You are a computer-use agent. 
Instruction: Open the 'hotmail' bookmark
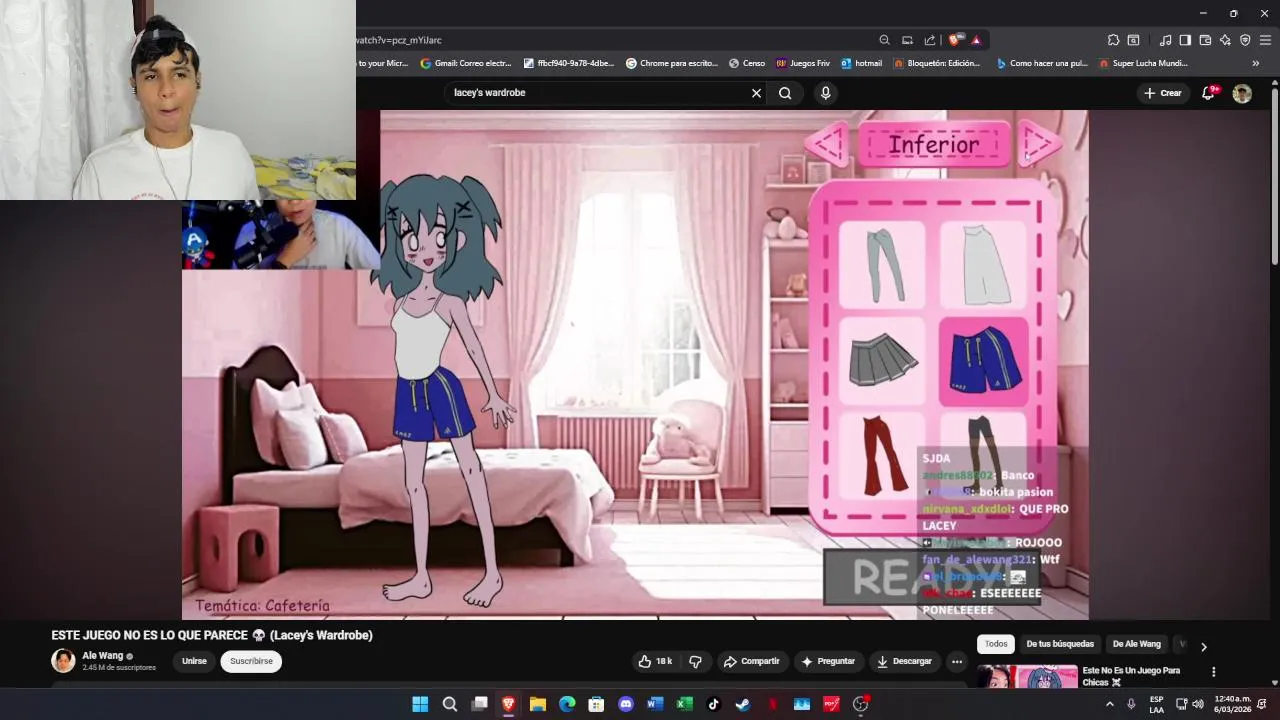(861, 63)
